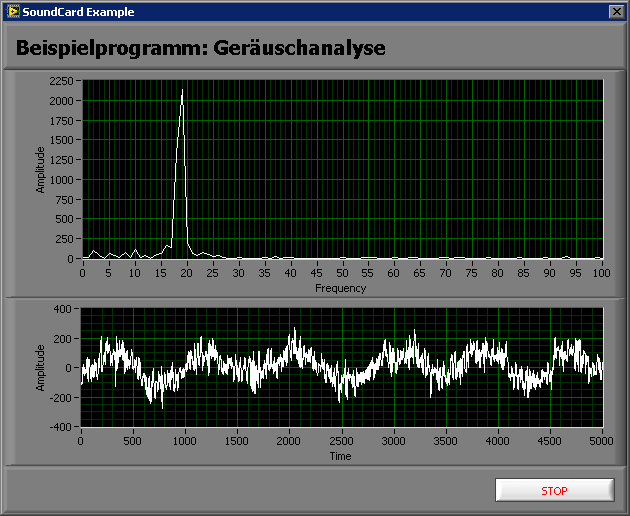
Task: Click the 35 value on frequency axis
Action: pos(264,273)
